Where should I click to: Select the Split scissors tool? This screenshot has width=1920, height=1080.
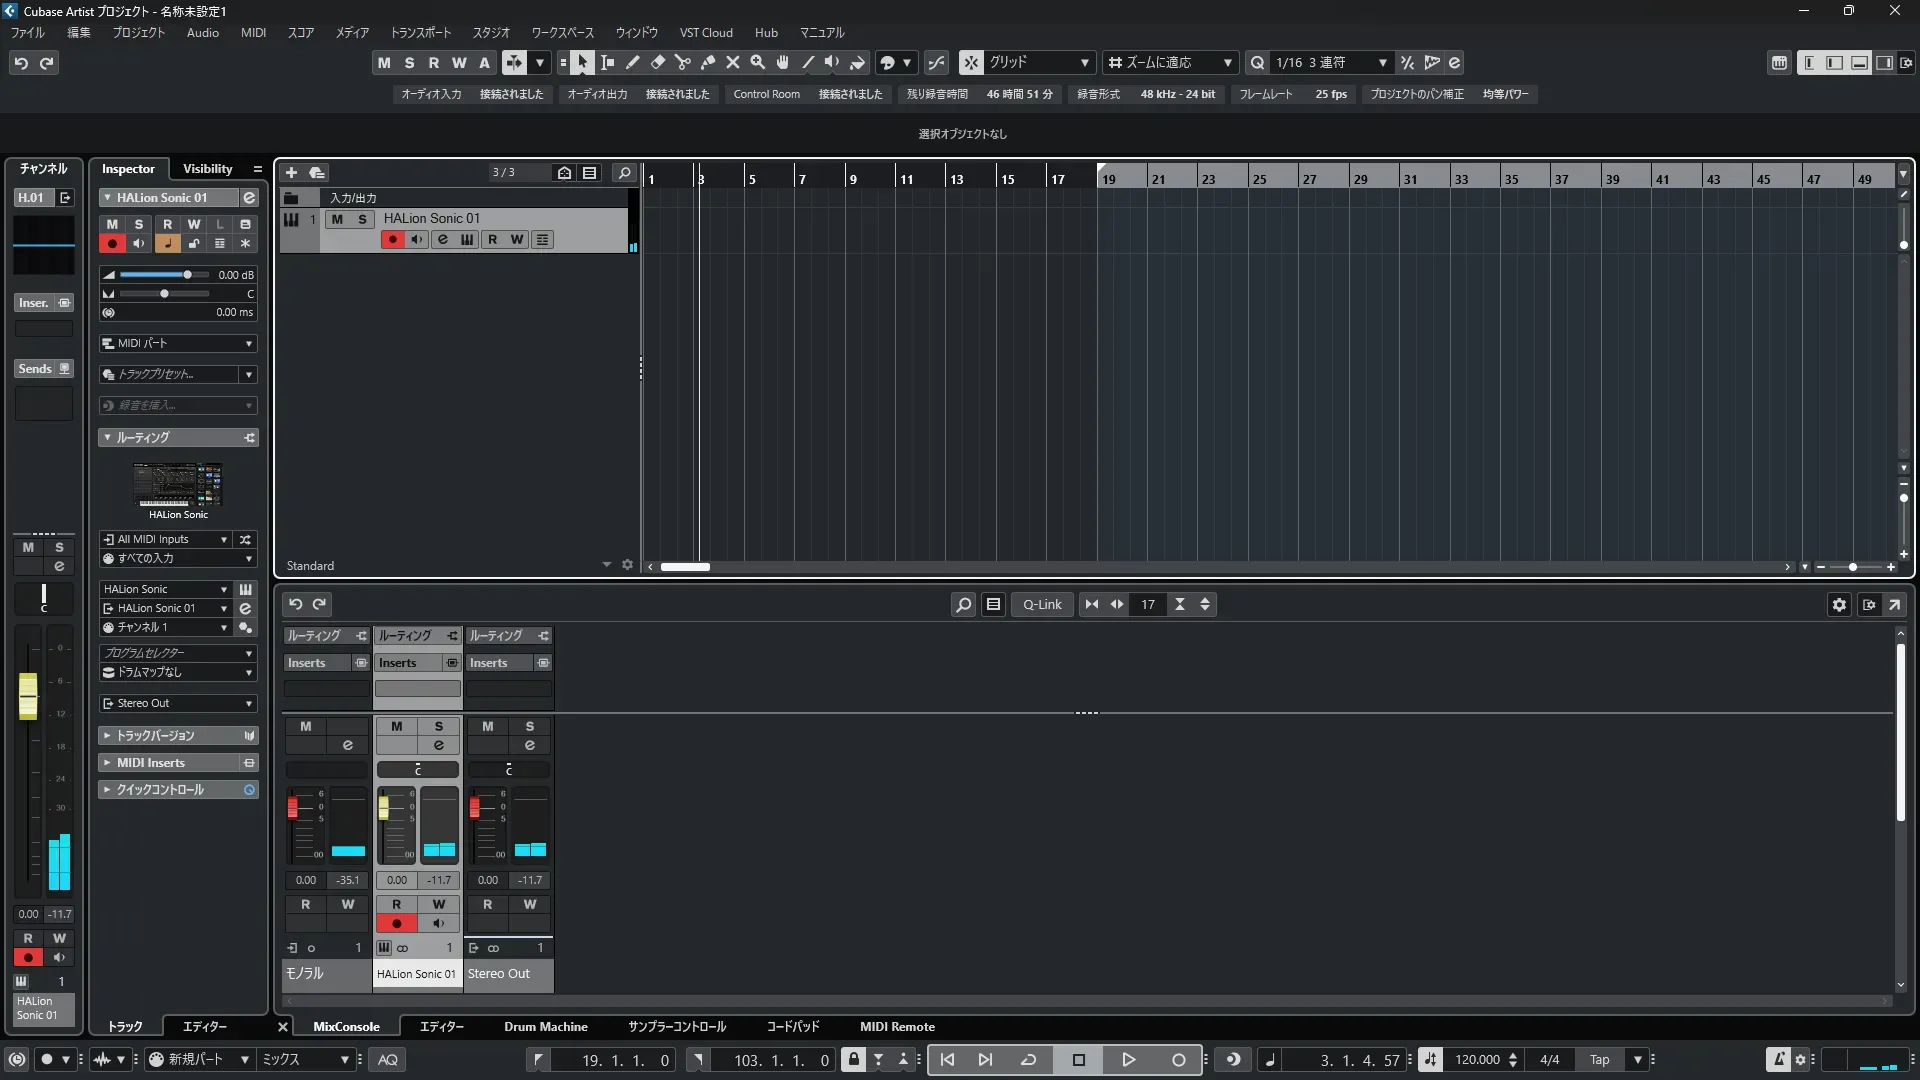pyautogui.click(x=682, y=63)
